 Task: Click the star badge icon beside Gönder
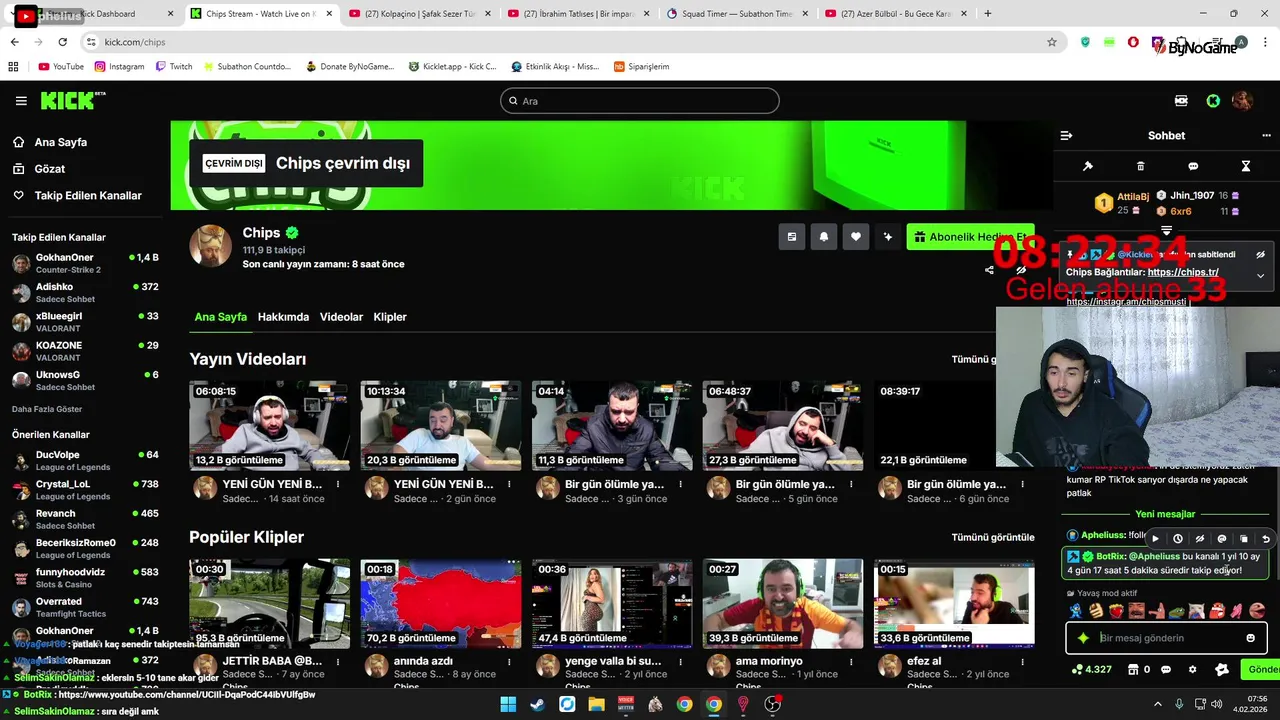coord(1221,670)
